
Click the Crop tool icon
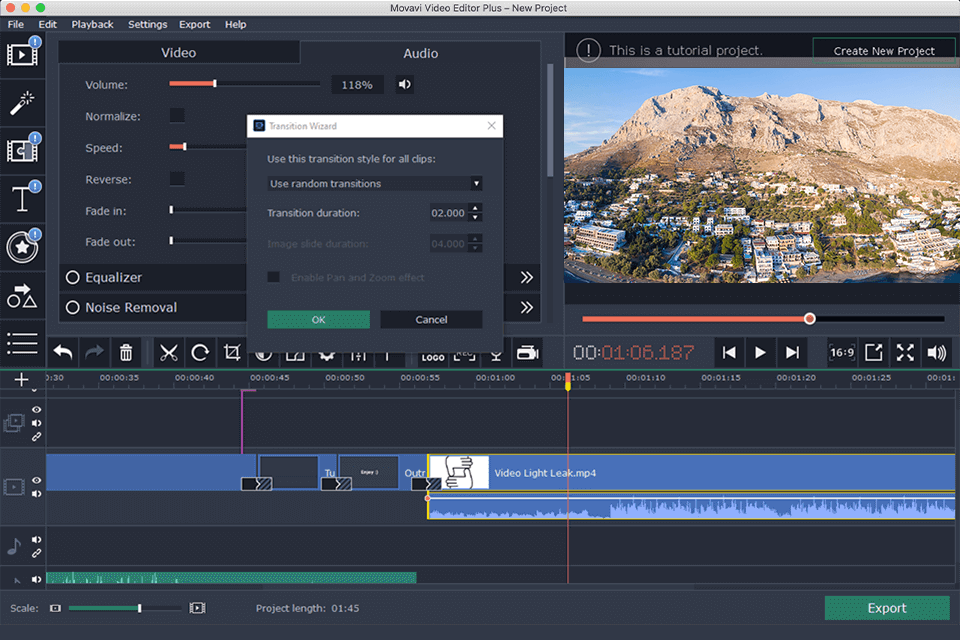click(x=232, y=352)
